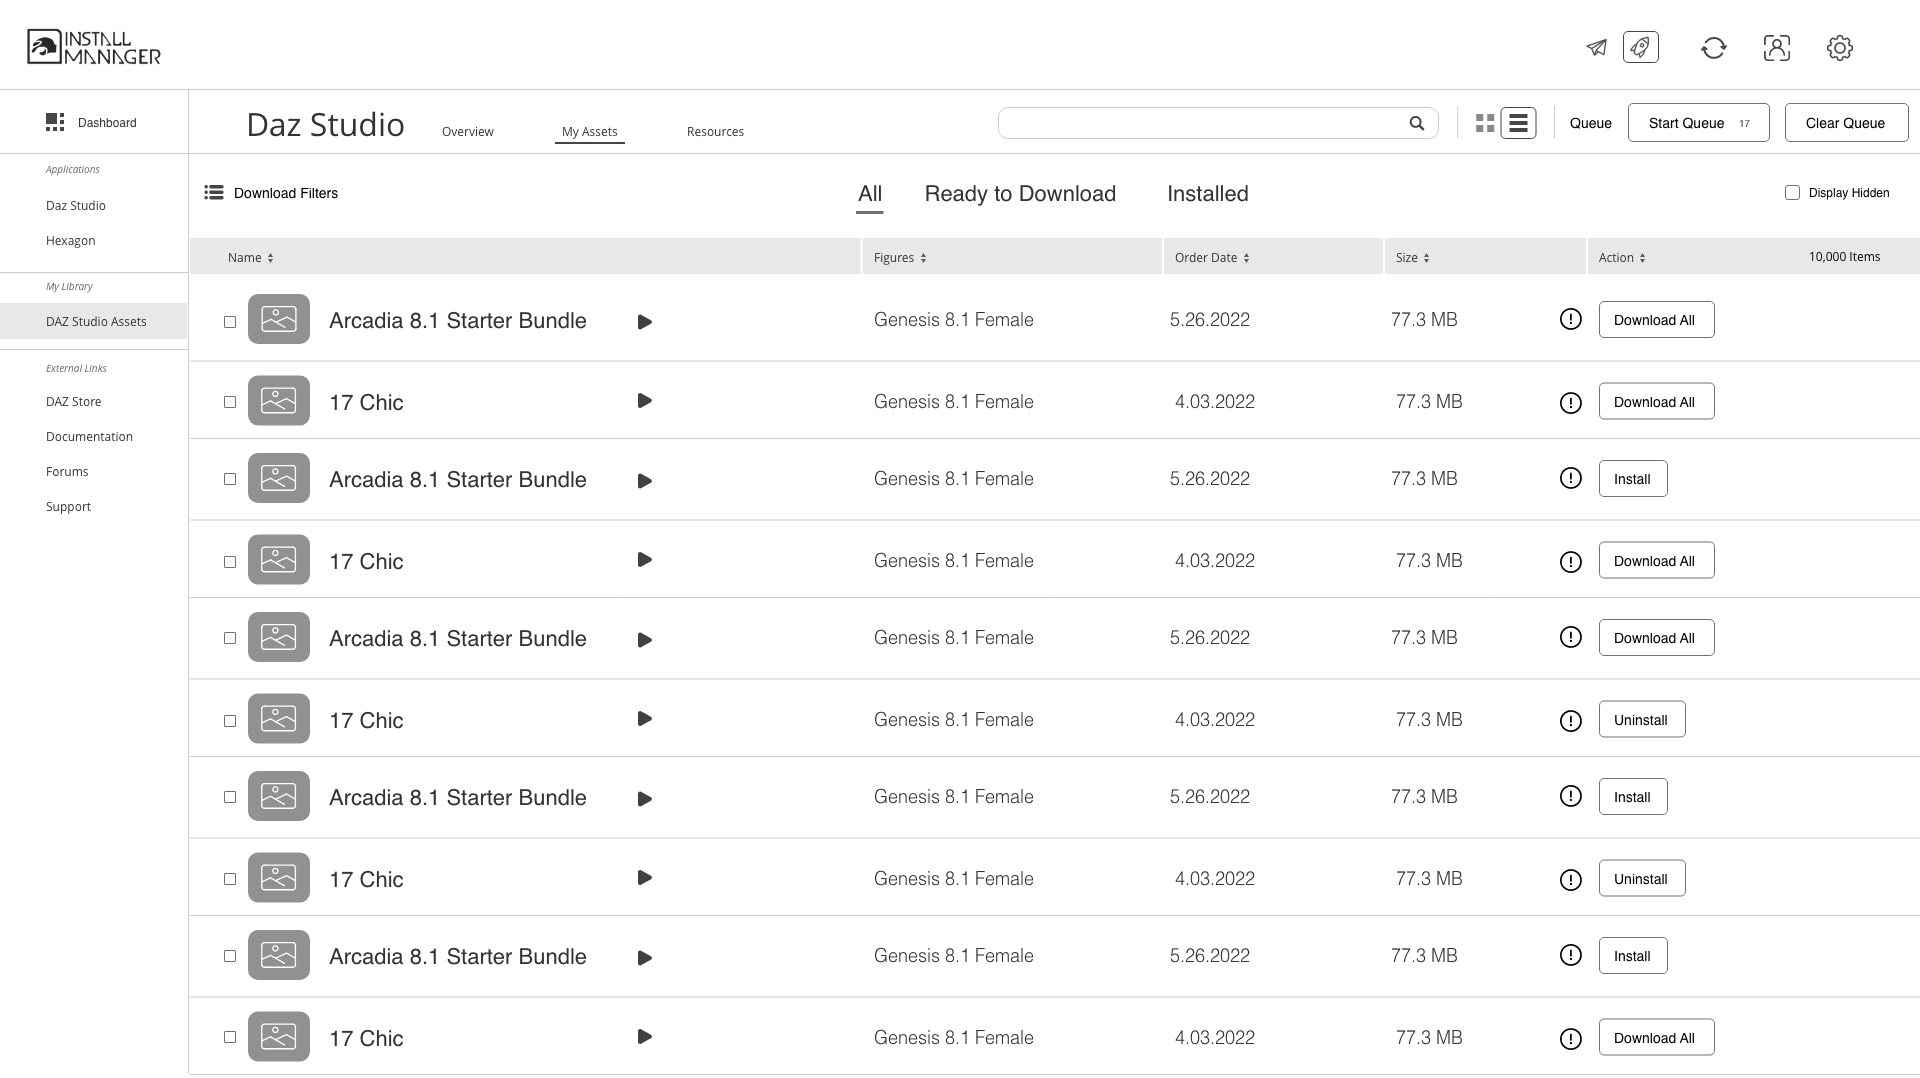Check the third row Arcadia checkbox
Viewport: 1920px width, 1078px height.
(230, 479)
